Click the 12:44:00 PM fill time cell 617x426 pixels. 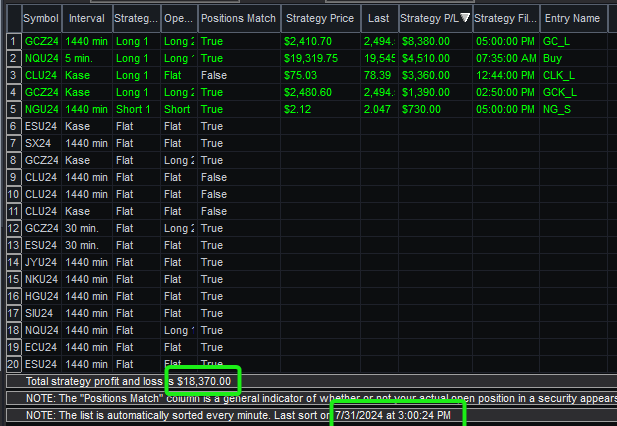[505, 76]
